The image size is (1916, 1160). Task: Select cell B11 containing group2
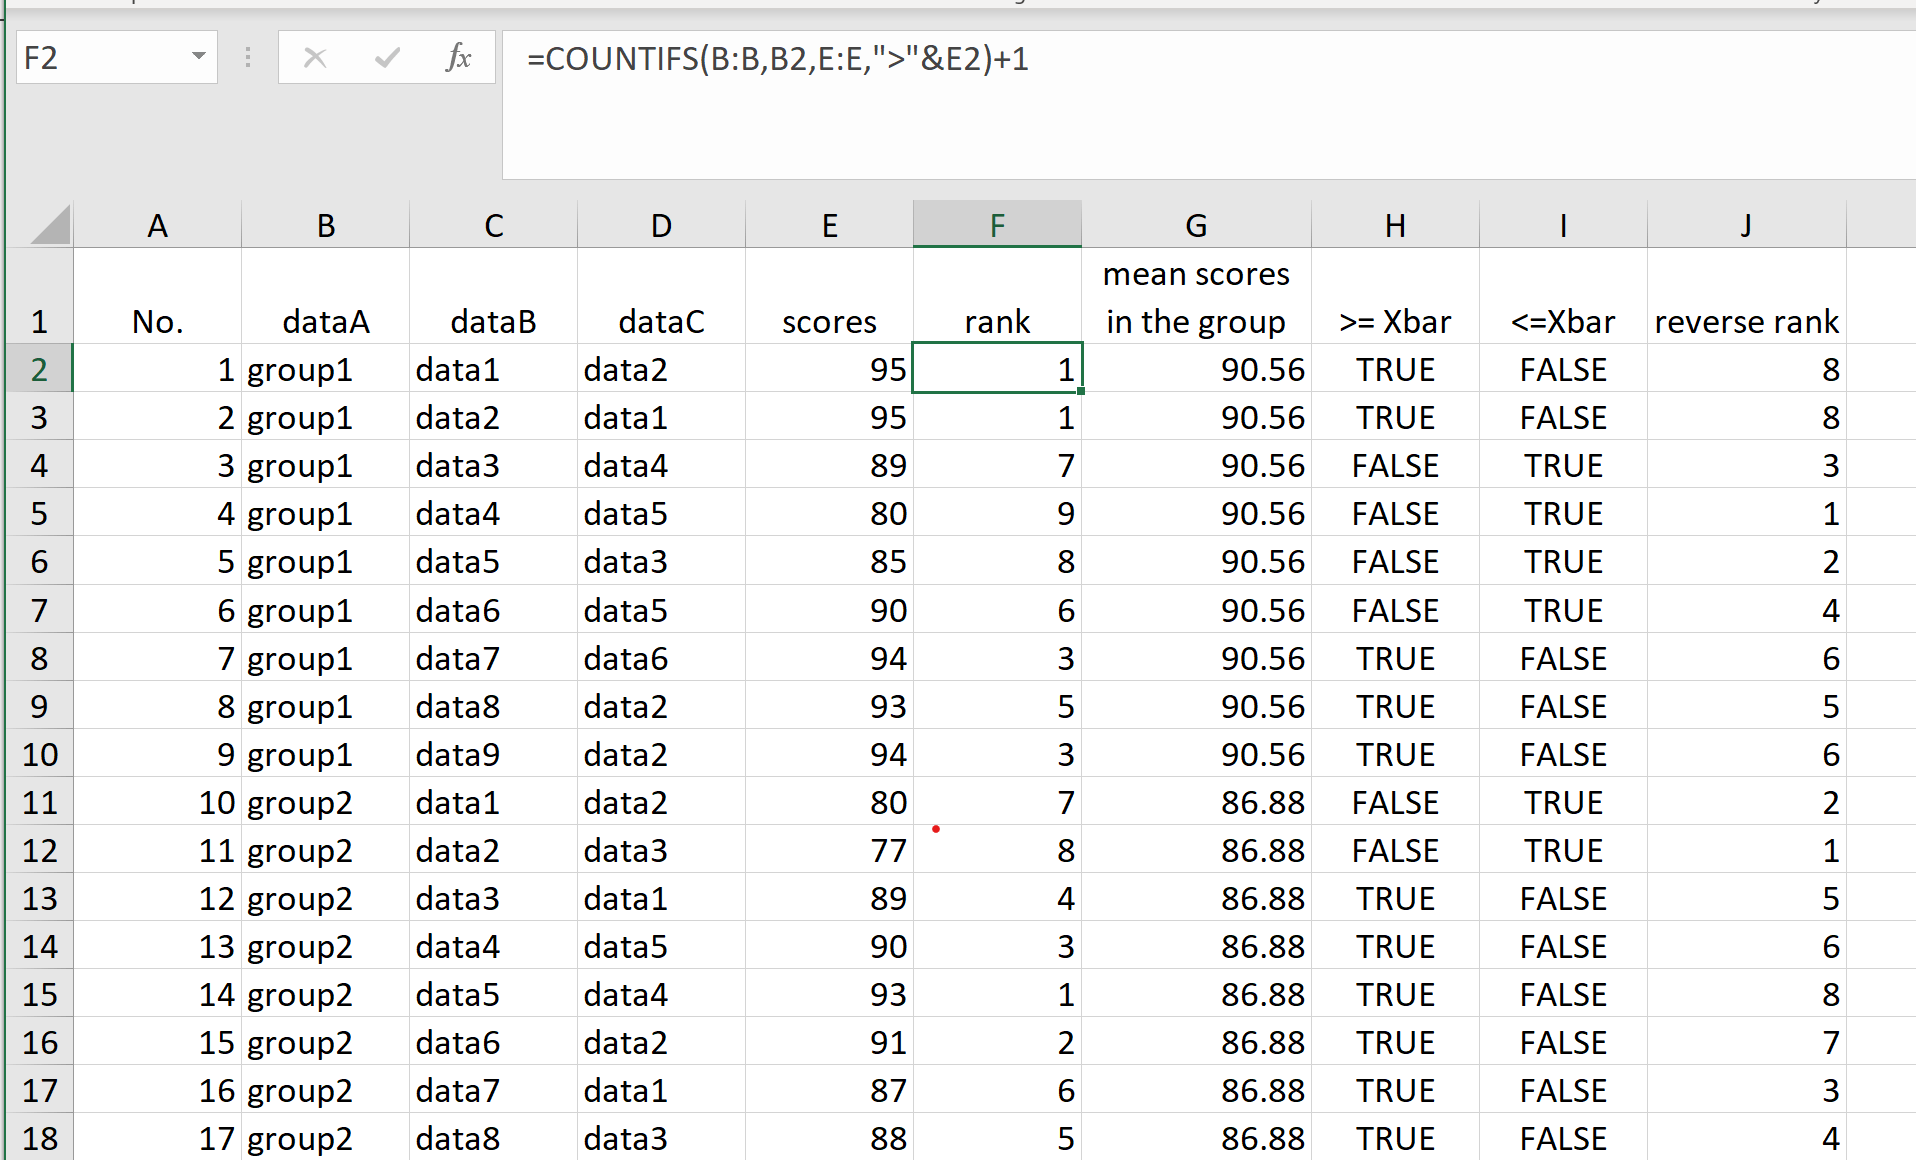pyautogui.click(x=325, y=802)
